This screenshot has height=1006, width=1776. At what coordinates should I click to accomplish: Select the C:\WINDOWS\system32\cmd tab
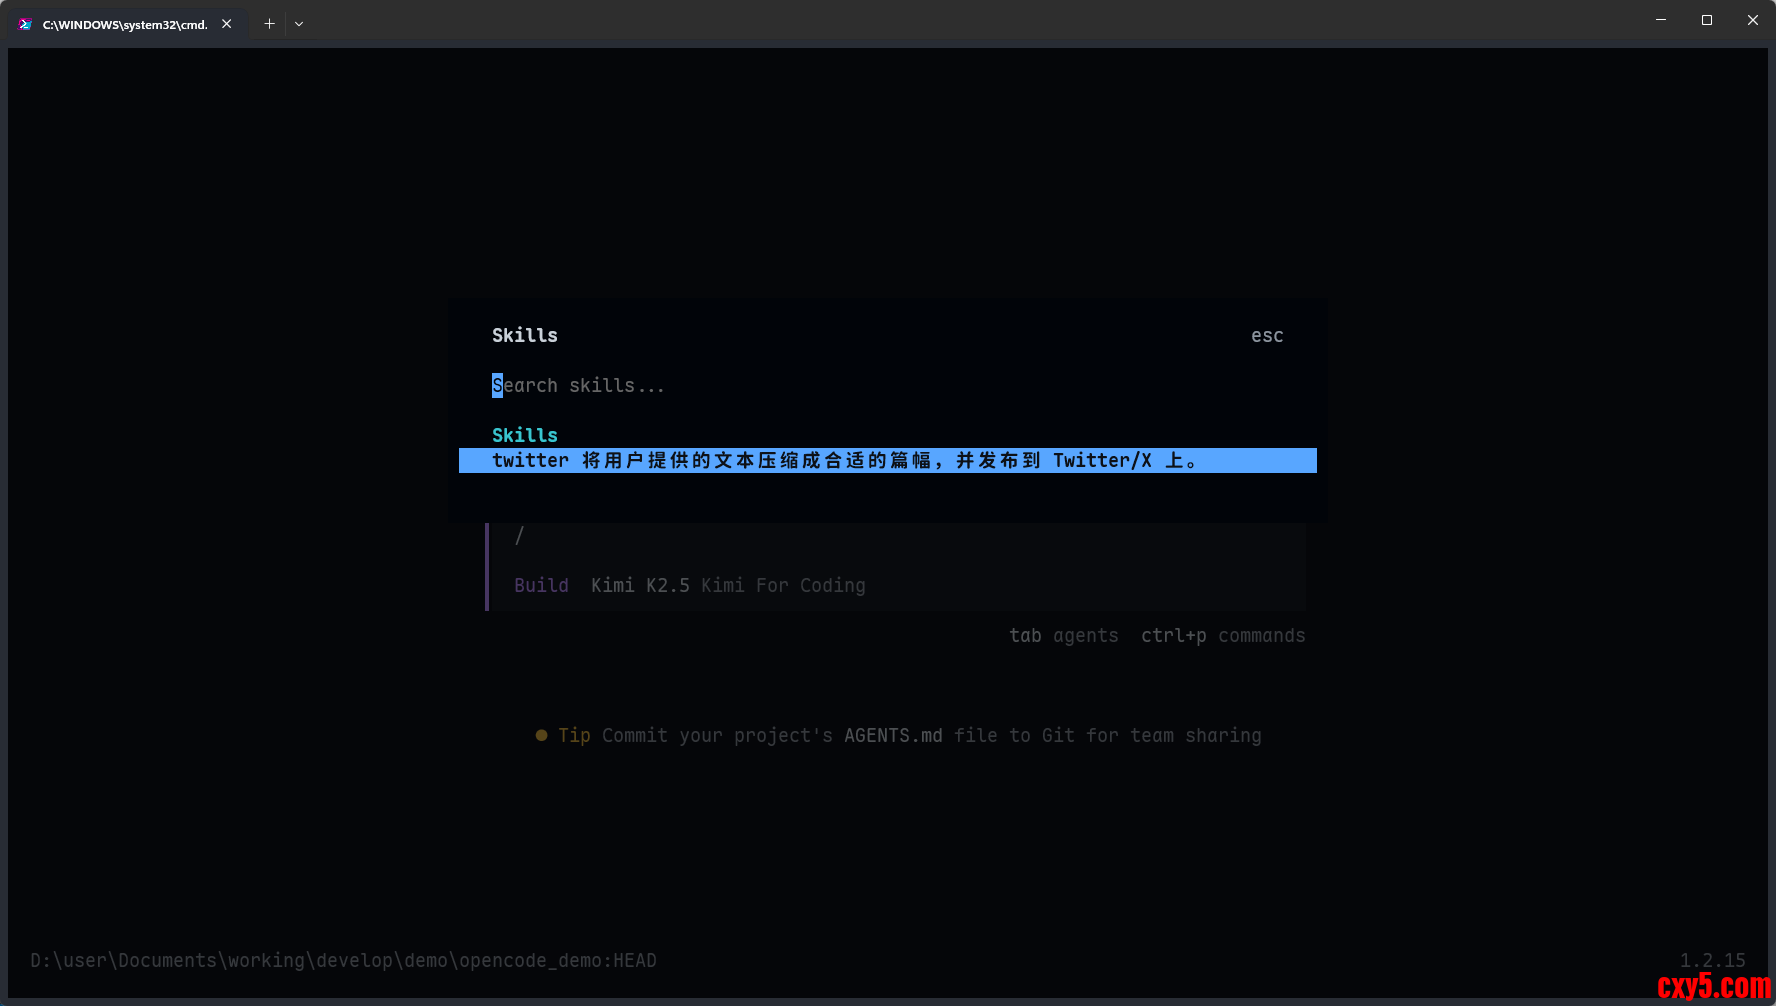(x=124, y=24)
